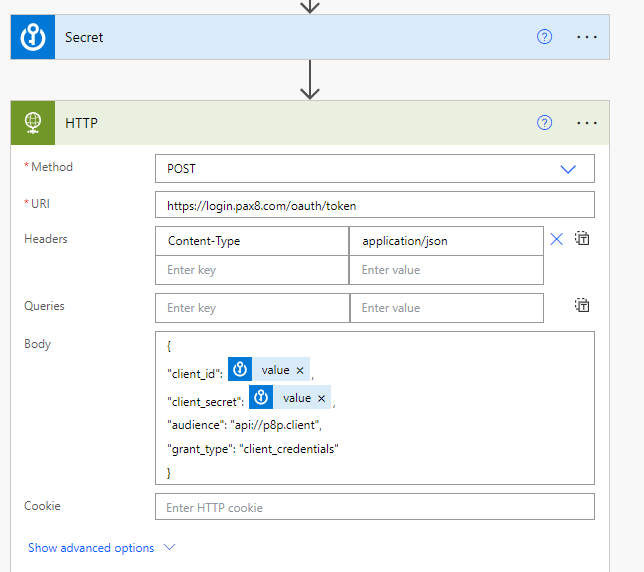Edit the Content-Type header key cell
Screen dimensions: 644x572
(252, 241)
